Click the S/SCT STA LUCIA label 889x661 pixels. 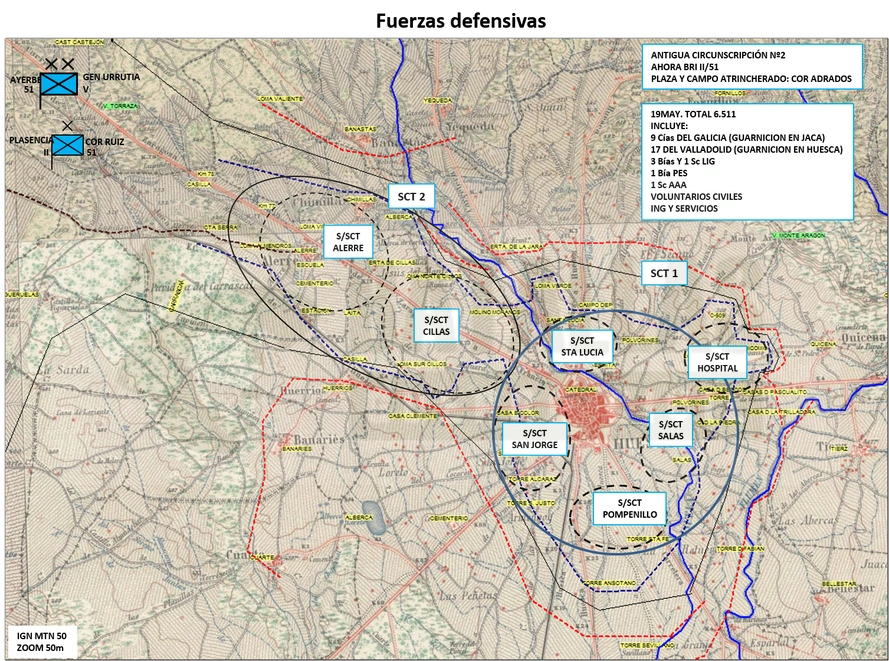[x=582, y=346]
